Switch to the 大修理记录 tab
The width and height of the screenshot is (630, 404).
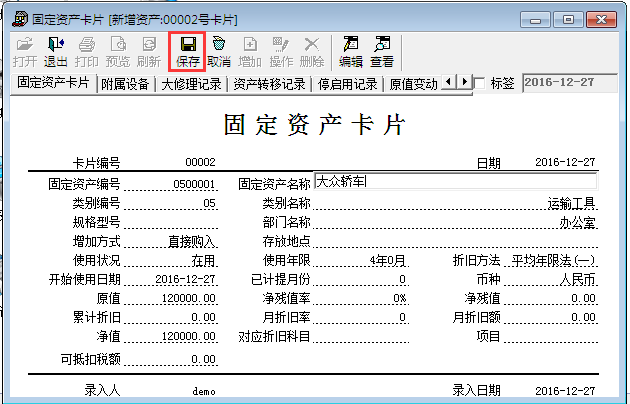tap(191, 84)
